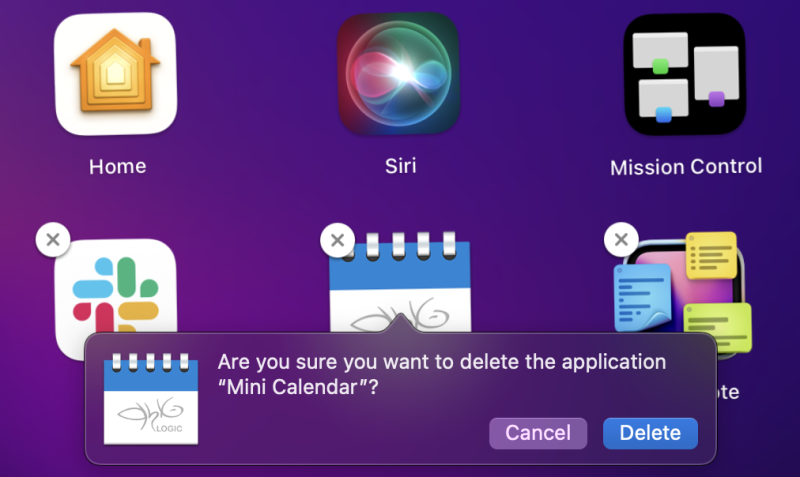The height and width of the screenshot is (477, 800).
Task: Launch Siri from Launchpad
Action: point(399,73)
